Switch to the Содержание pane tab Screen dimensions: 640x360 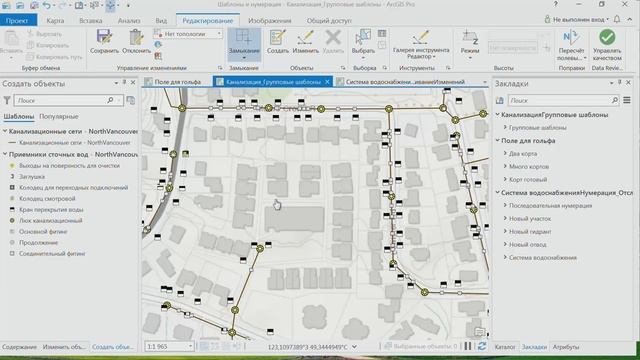tap(19, 347)
